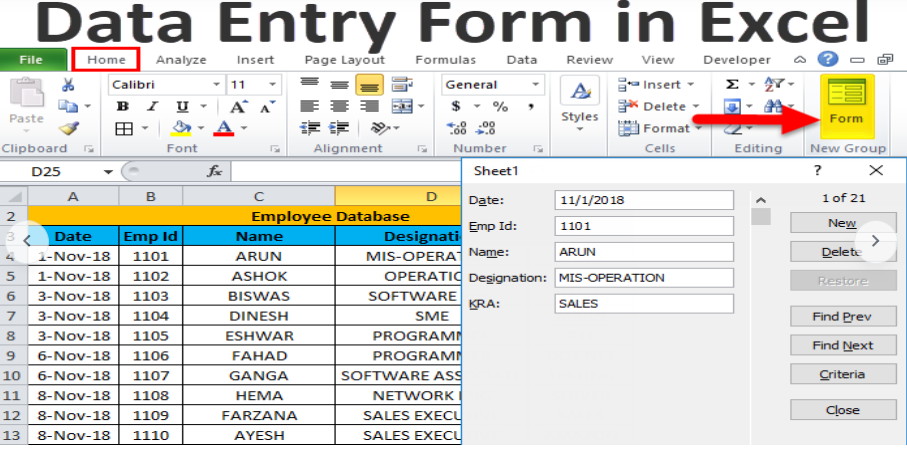Open the Excel Help question mark icon
Image resolution: width=907 pixels, height=457 pixels.
(828, 60)
